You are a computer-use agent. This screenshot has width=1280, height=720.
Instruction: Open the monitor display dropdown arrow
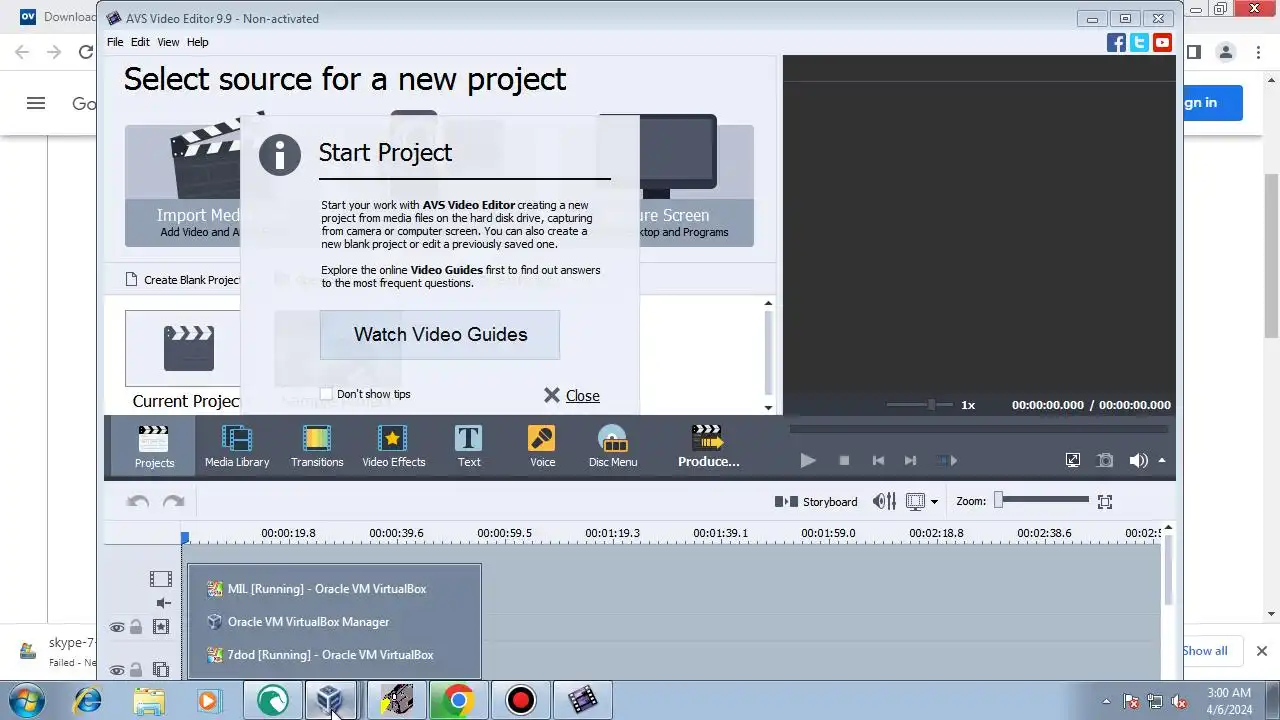[x=935, y=502]
